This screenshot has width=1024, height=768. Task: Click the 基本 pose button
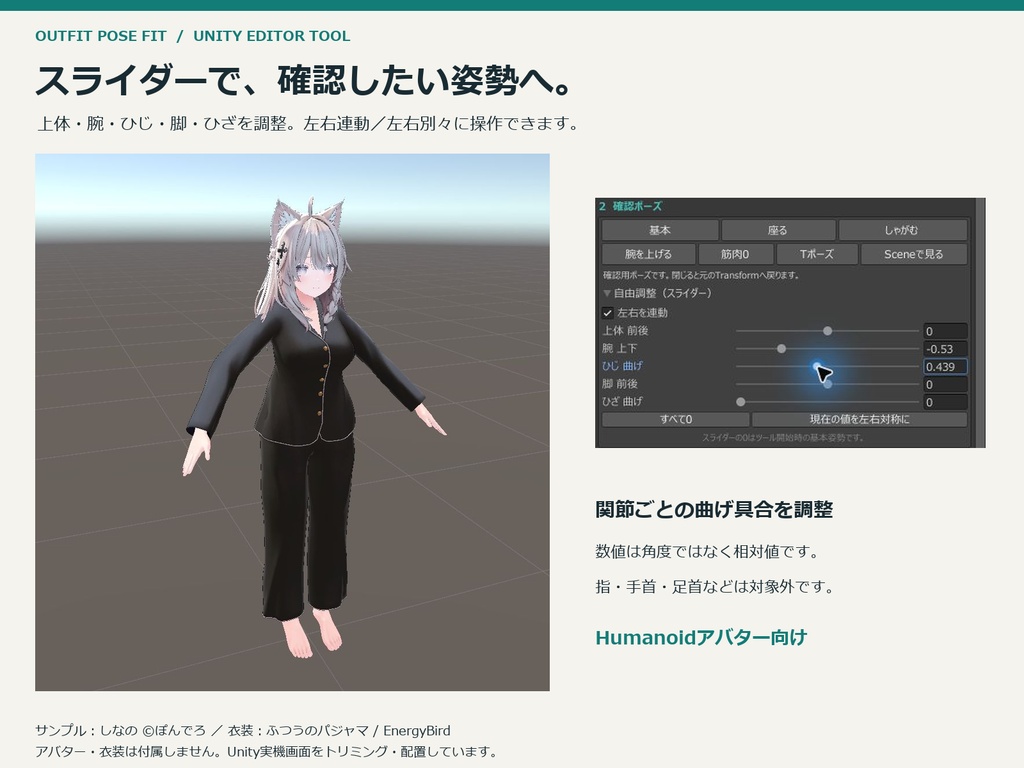coord(660,230)
